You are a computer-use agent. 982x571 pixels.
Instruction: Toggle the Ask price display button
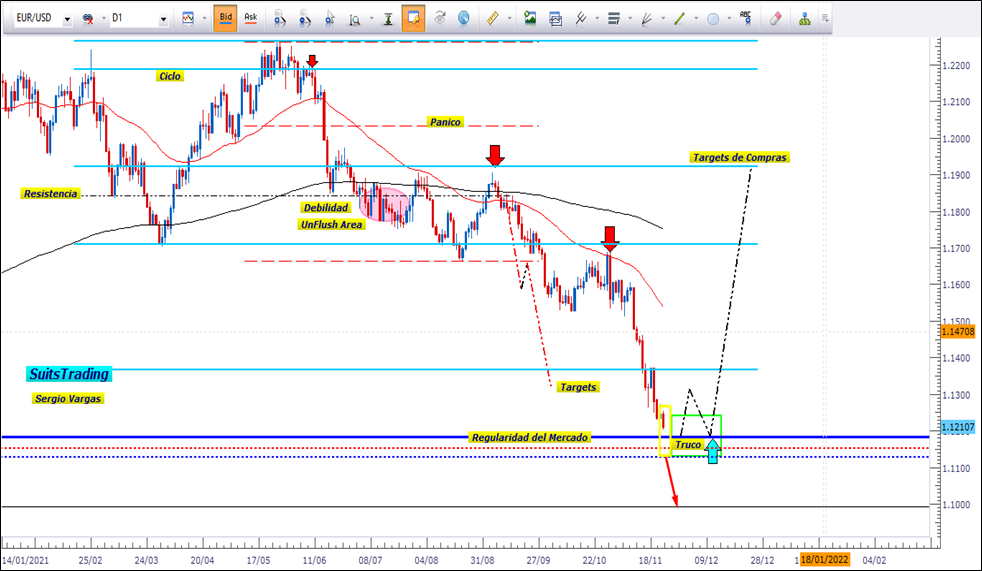point(251,18)
